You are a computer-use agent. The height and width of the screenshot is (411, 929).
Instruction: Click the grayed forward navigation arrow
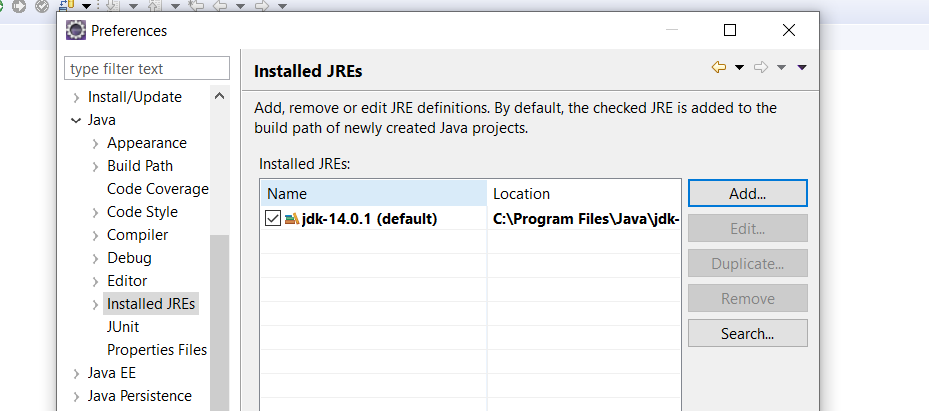pyautogui.click(x=761, y=68)
